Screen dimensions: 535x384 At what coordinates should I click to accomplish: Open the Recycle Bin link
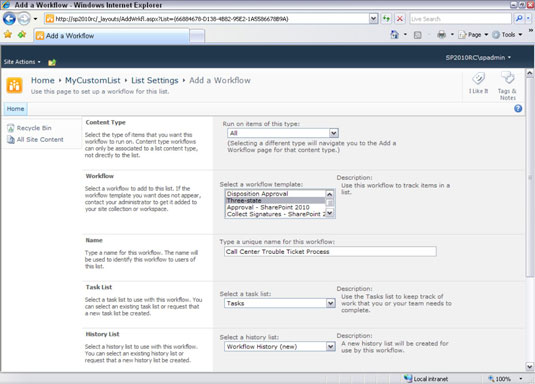point(34,128)
